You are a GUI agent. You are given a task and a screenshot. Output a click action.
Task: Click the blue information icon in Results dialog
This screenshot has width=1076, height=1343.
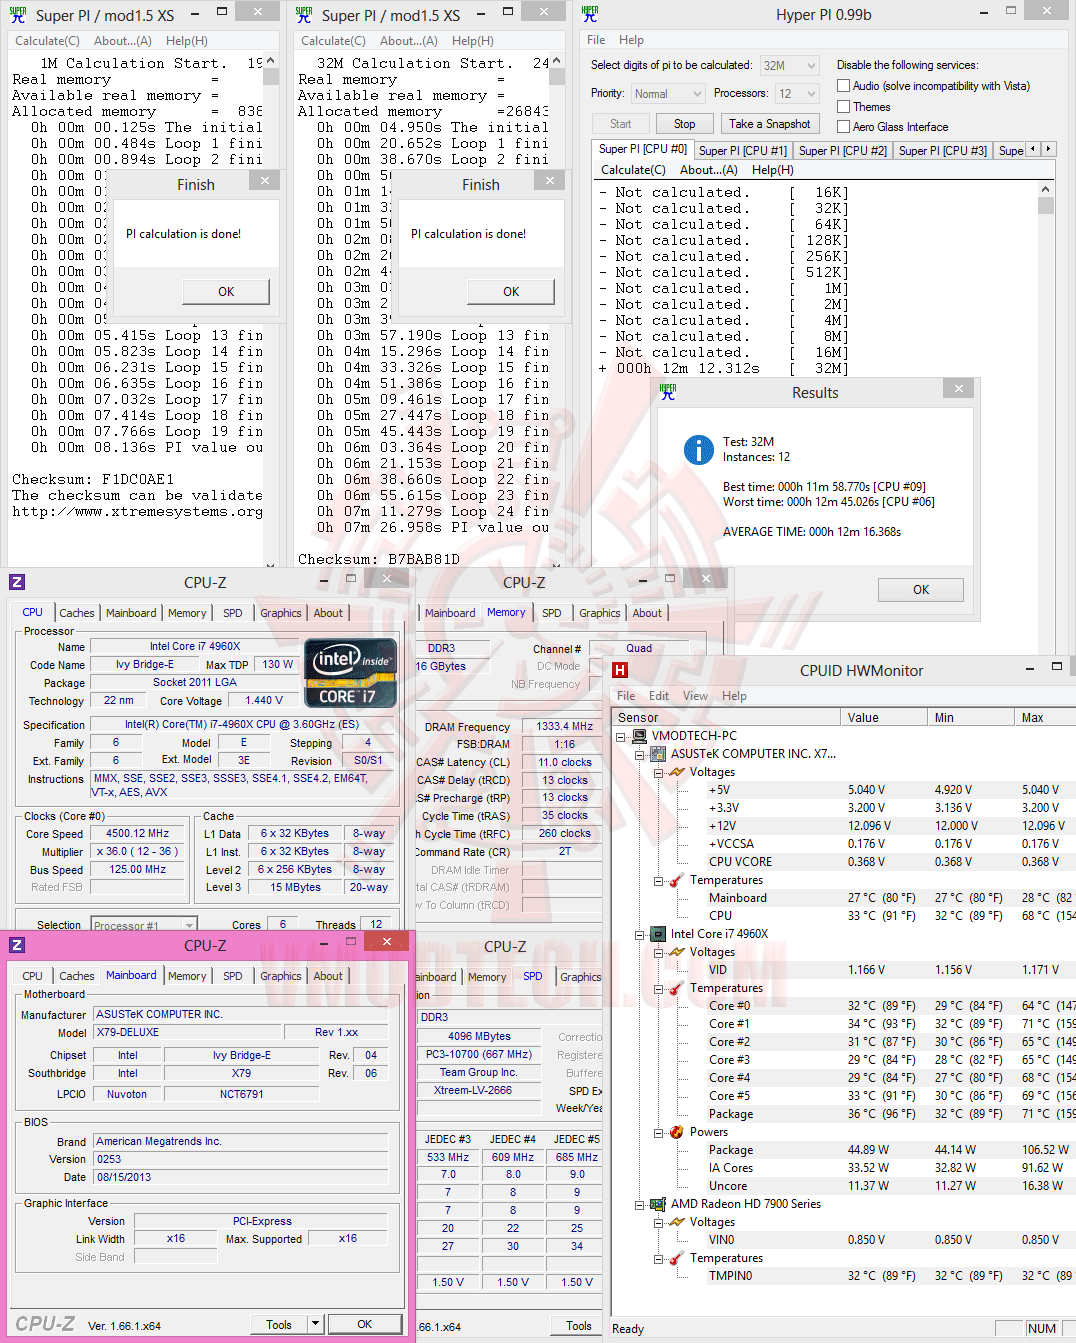pyautogui.click(x=698, y=450)
